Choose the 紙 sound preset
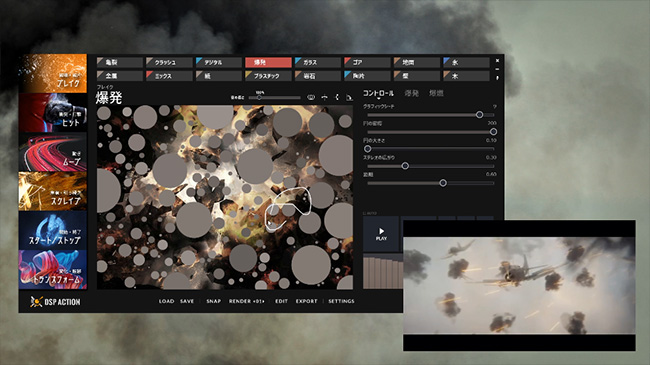Viewport: 650px width, 365px height. click(218, 76)
